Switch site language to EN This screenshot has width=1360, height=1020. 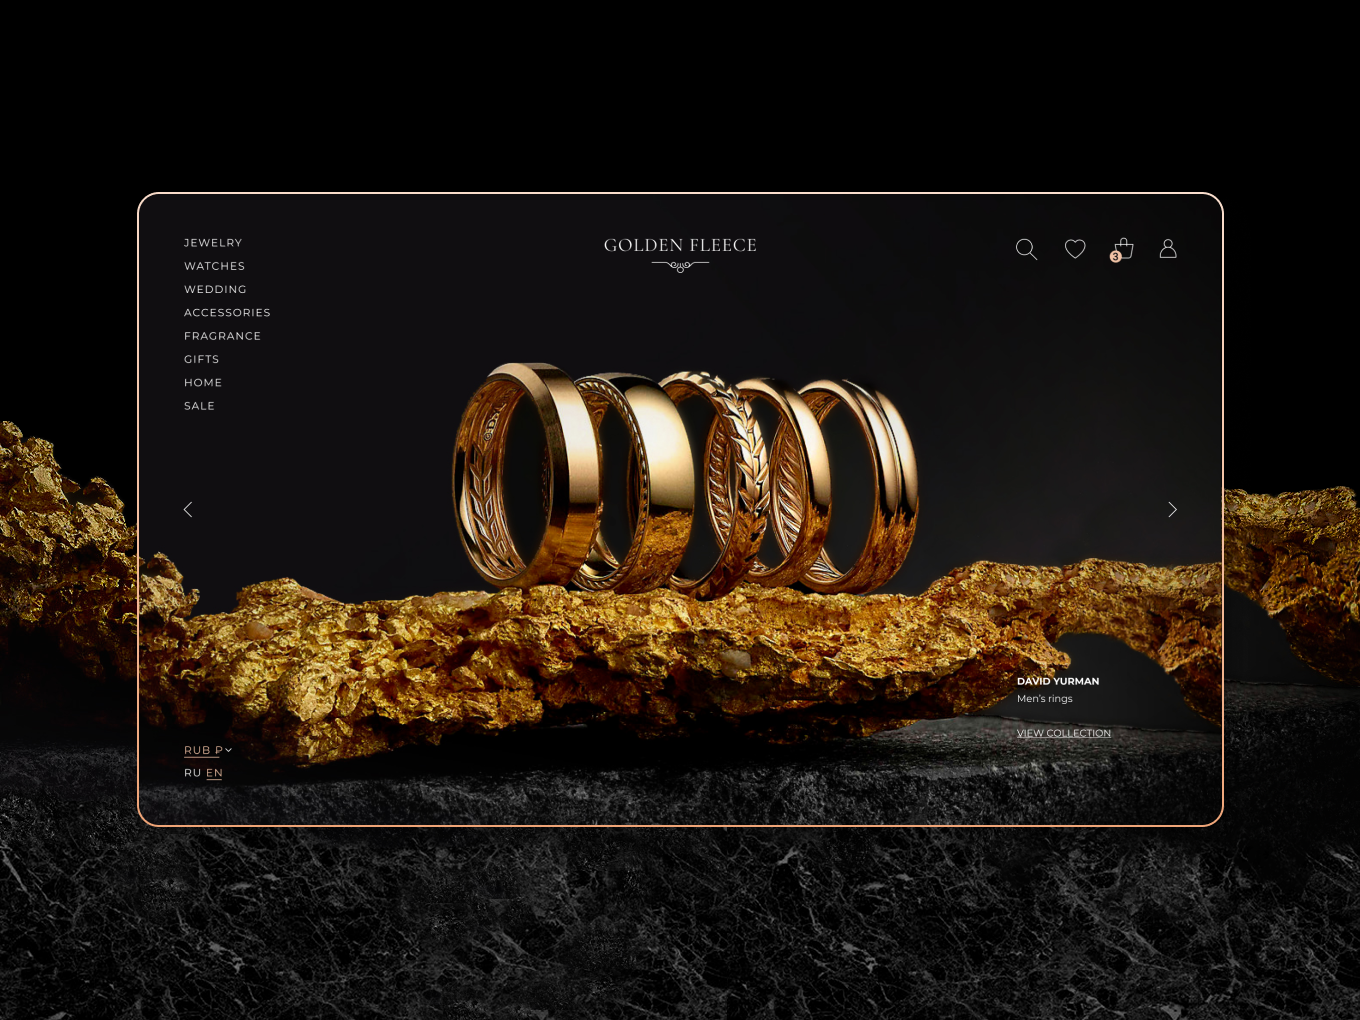pyautogui.click(x=214, y=773)
